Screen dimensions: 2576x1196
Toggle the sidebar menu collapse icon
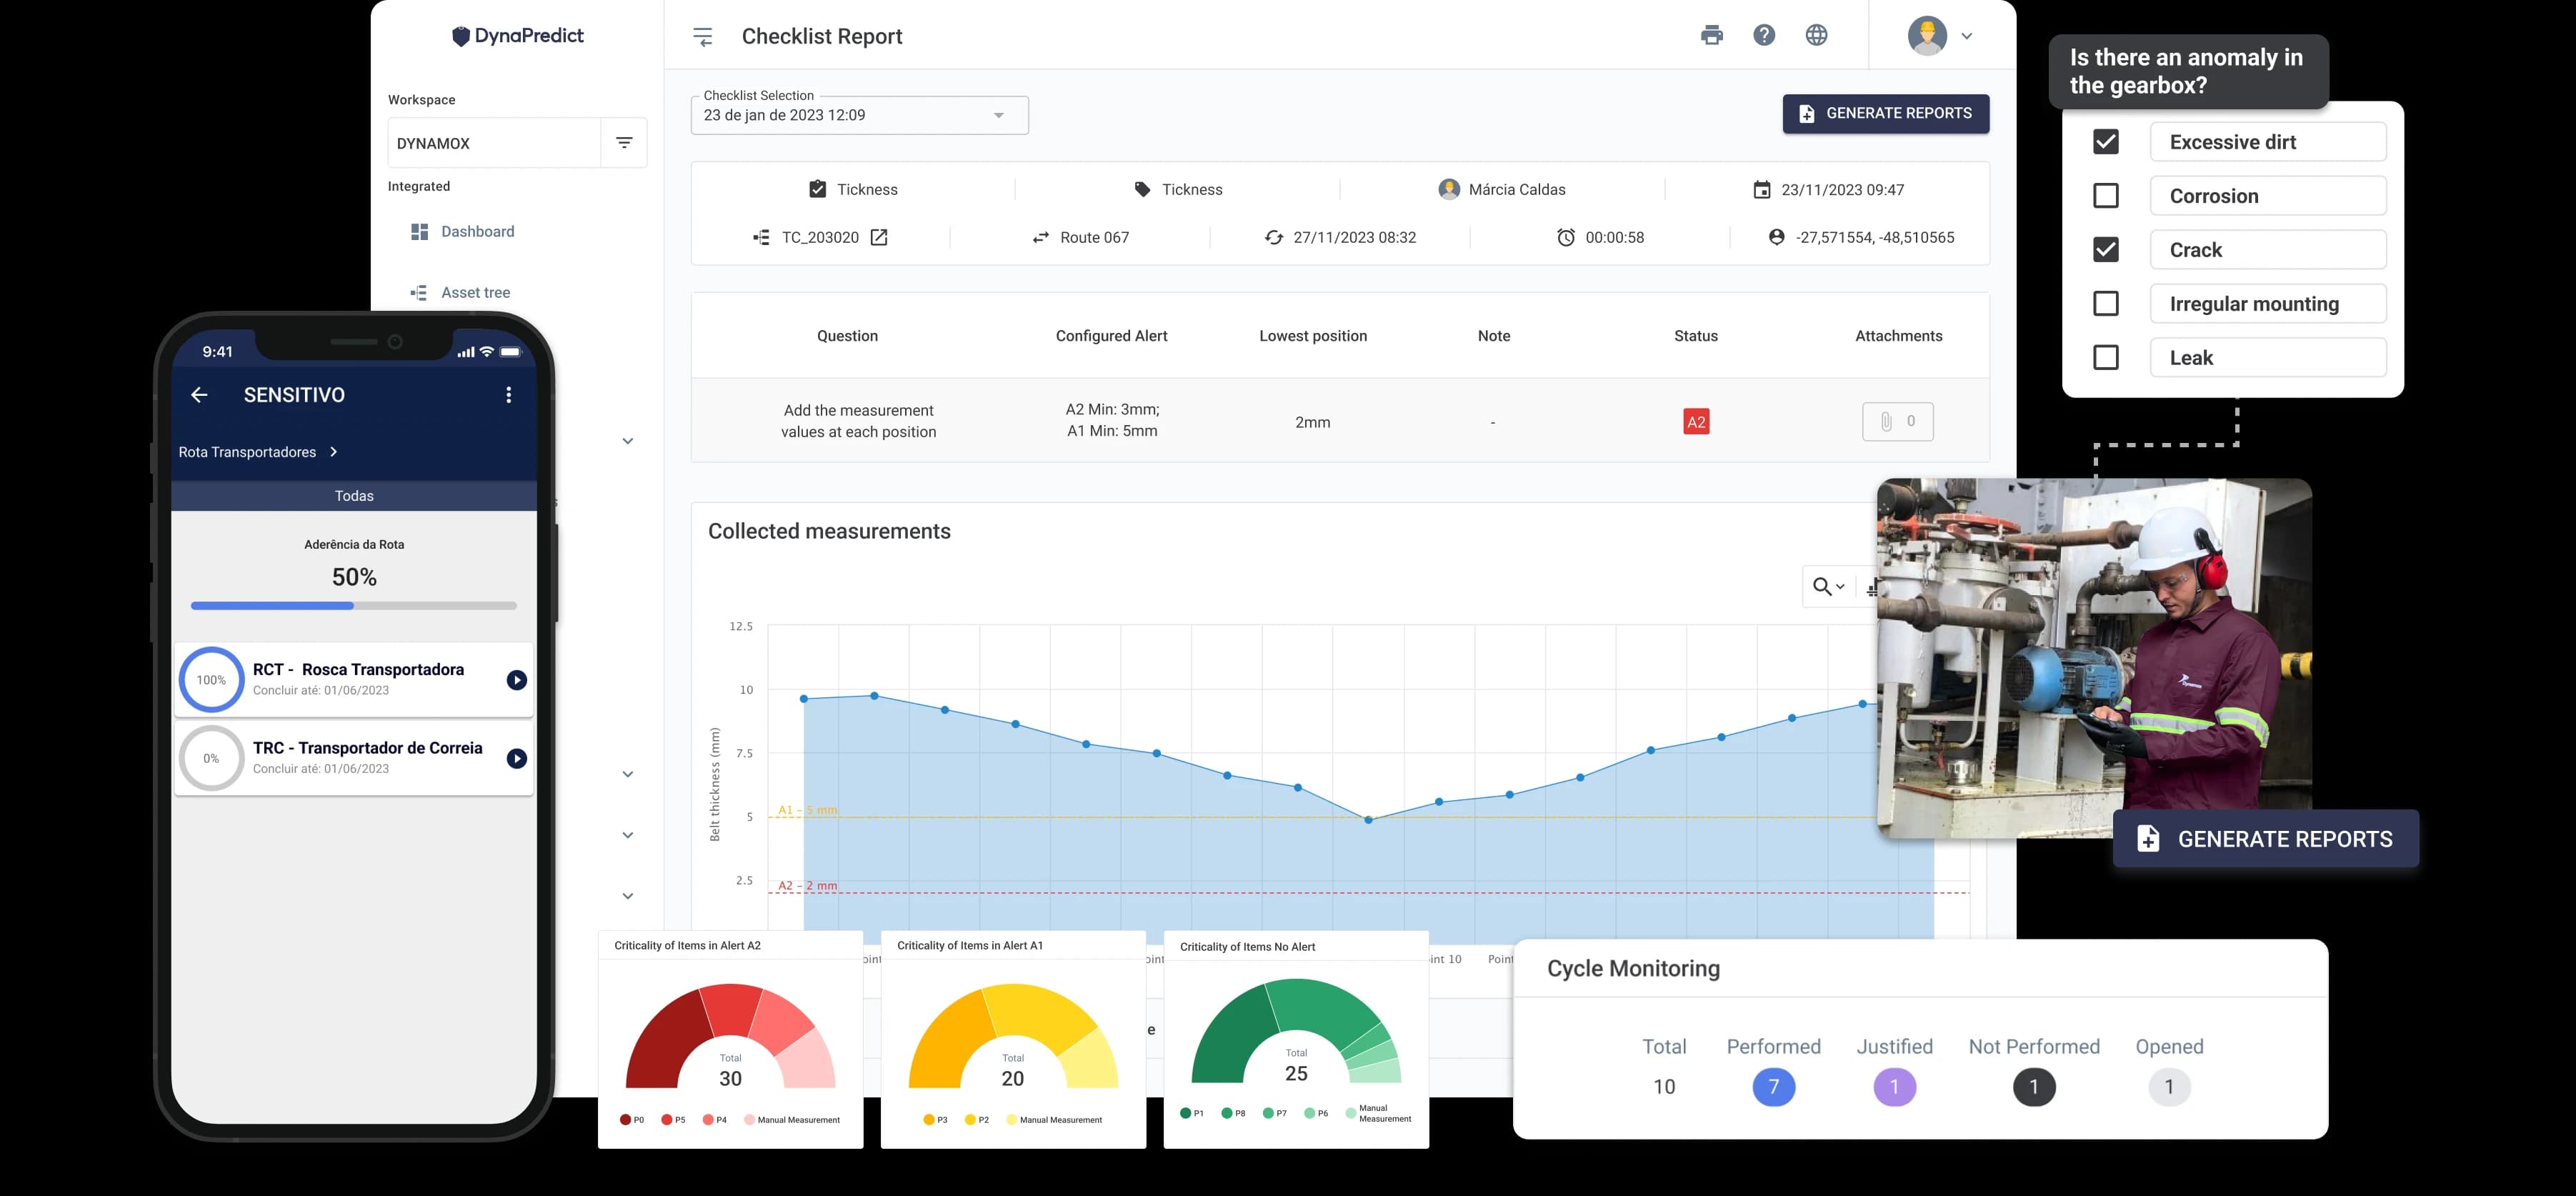703,37
